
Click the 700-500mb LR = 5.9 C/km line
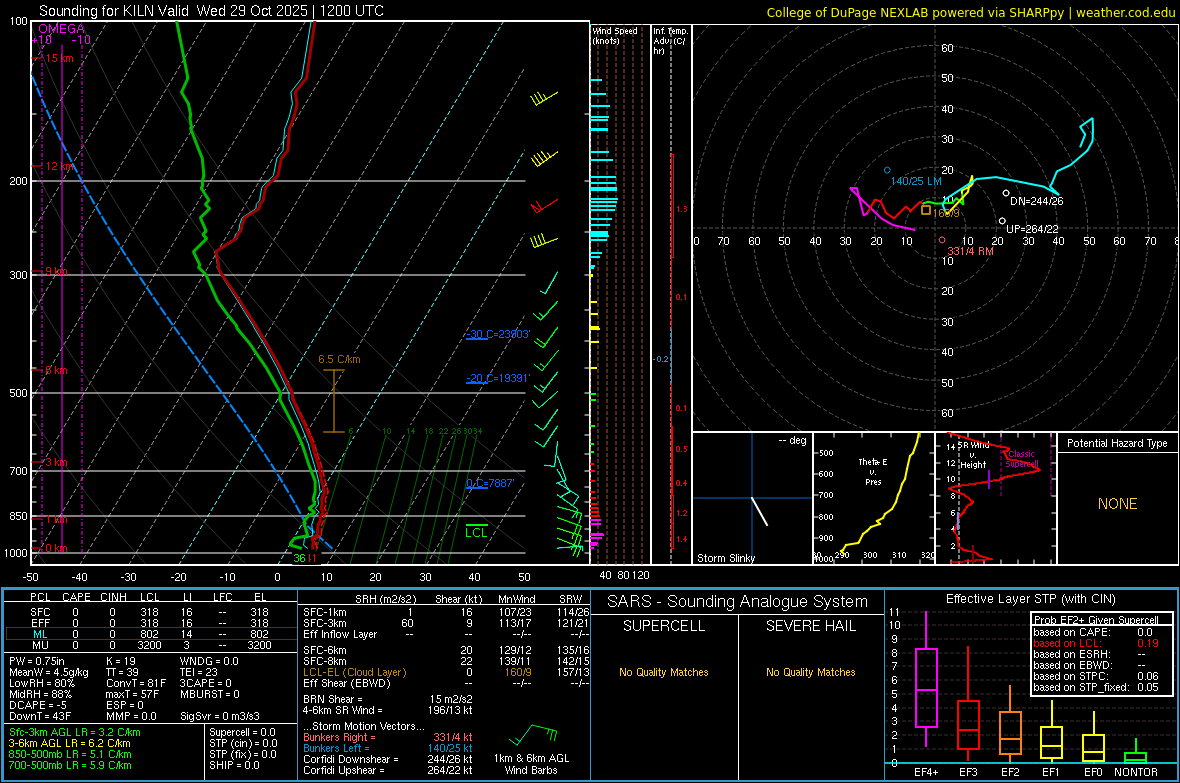(70, 765)
